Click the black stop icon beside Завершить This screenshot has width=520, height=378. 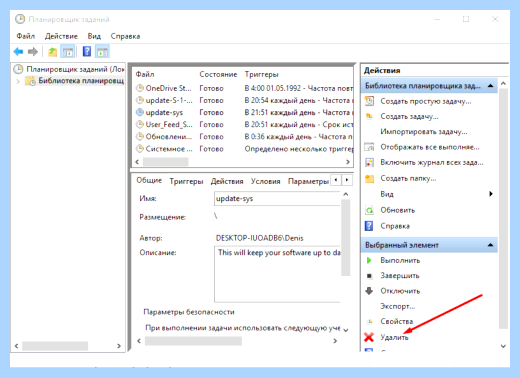pyautogui.click(x=369, y=276)
